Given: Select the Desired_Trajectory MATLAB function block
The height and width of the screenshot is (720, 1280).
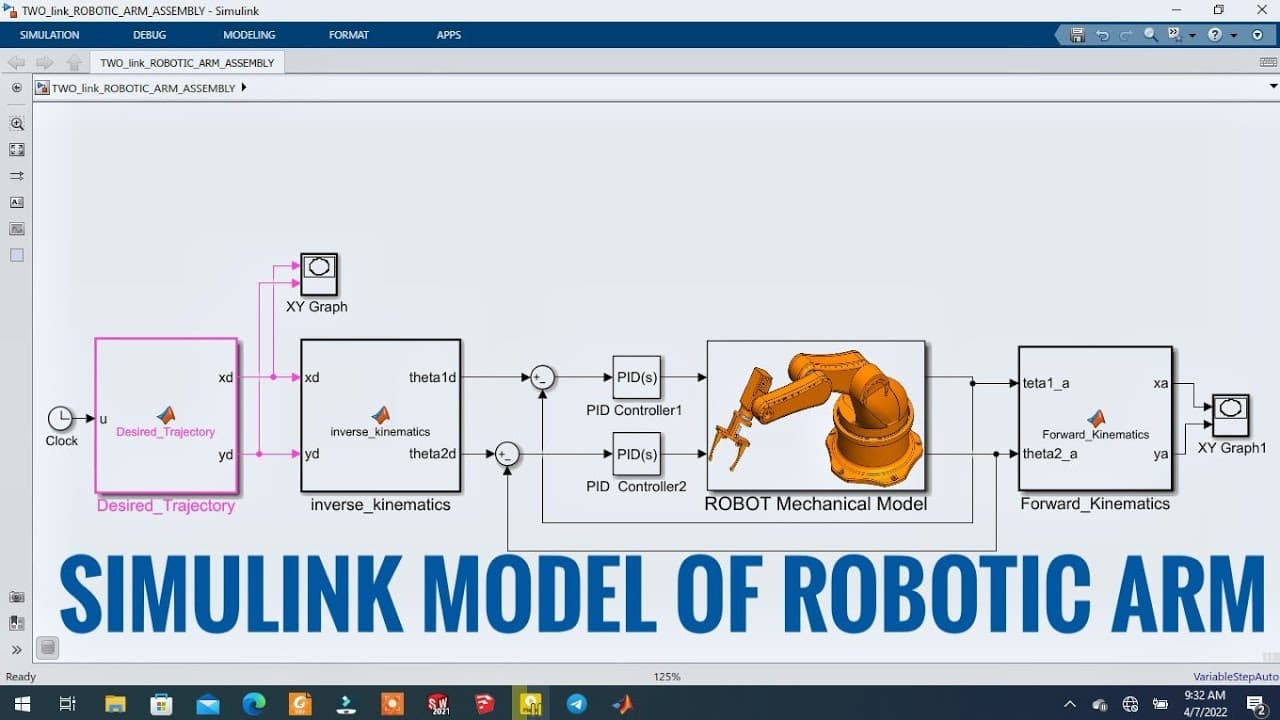Looking at the screenshot, I should pos(166,416).
